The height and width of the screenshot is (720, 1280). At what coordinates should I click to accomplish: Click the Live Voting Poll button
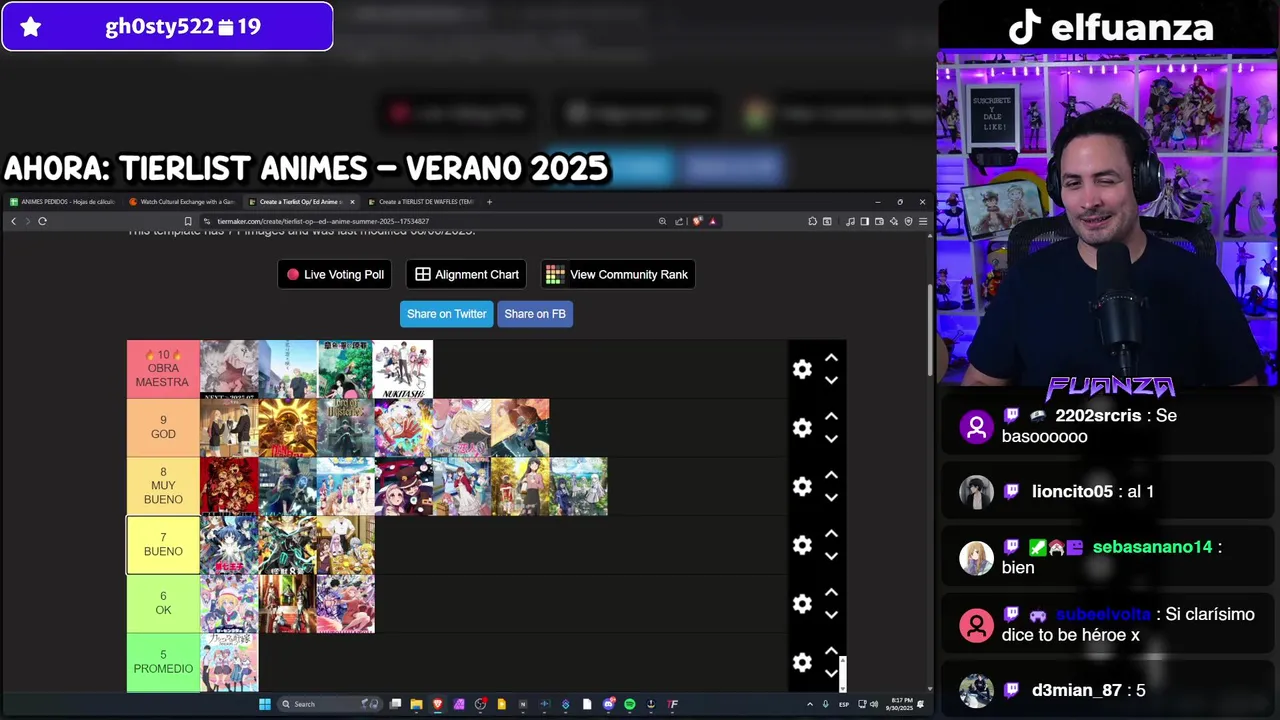pyautogui.click(x=334, y=274)
